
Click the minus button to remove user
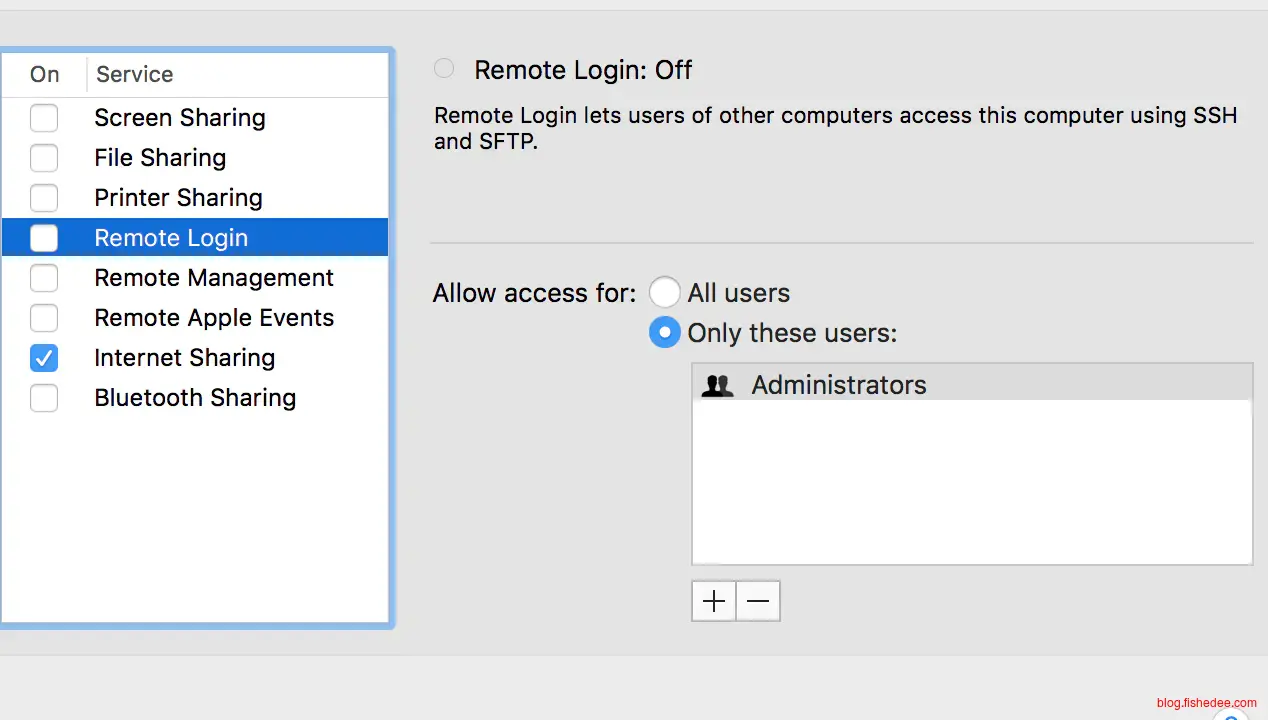click(x=758, y=601)
